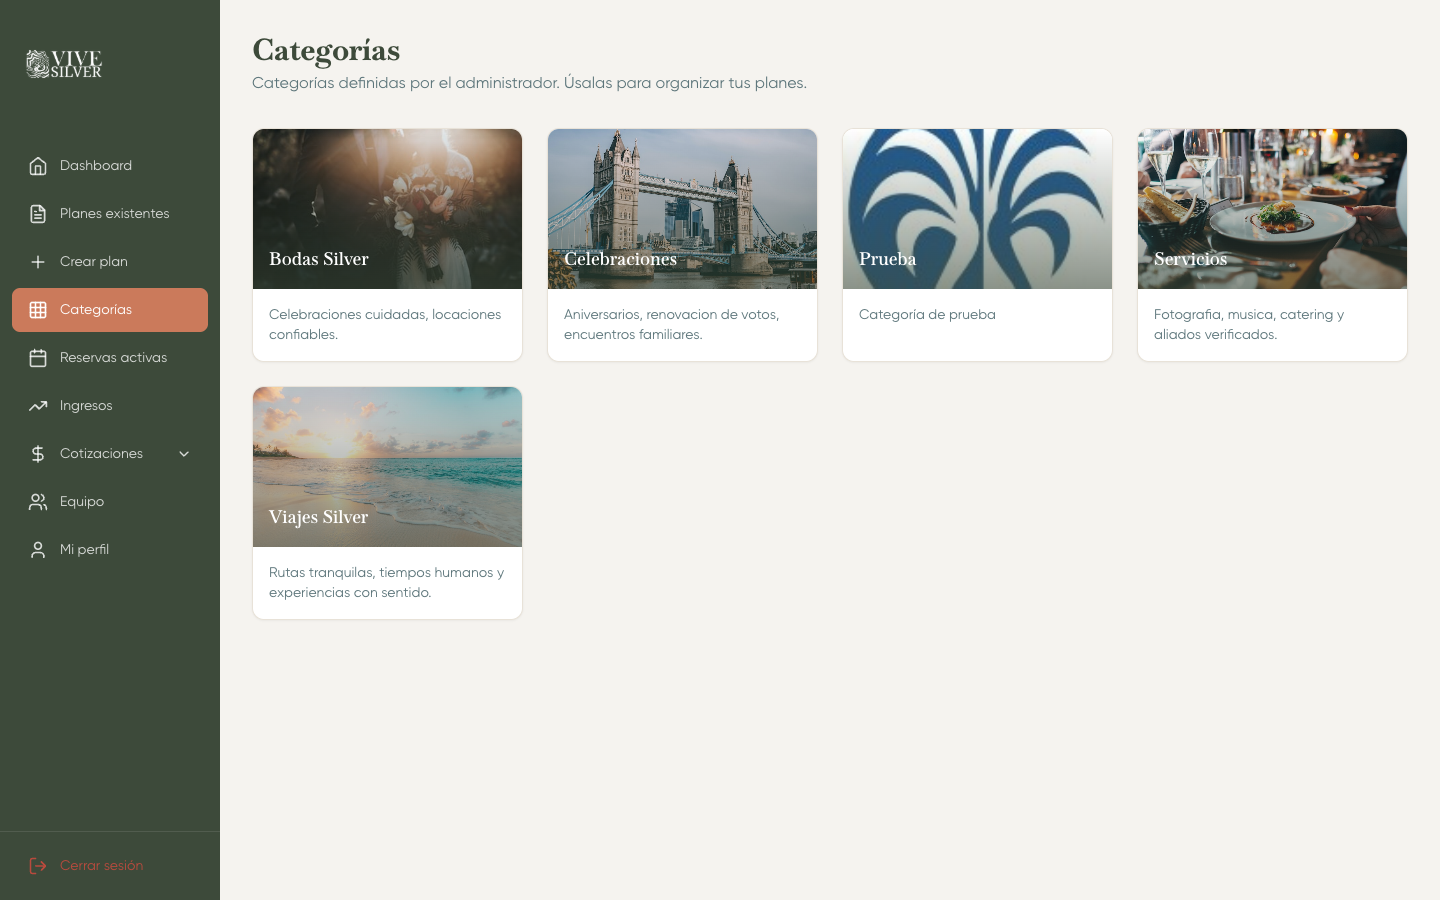The width and height of the screenshot is (1440, 900).
Task: Click the Planes existentes document icon
Action: point(38,214)
